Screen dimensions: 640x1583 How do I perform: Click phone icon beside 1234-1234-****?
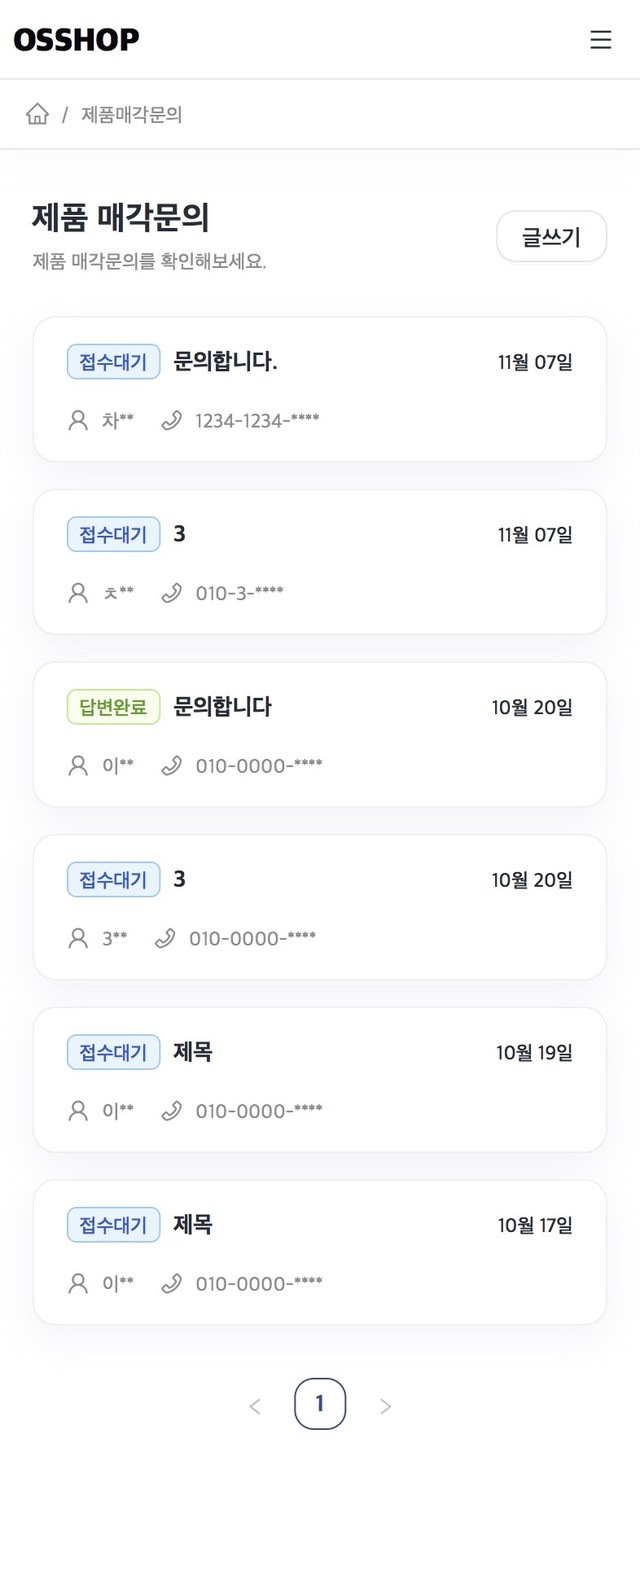(172, 421)
